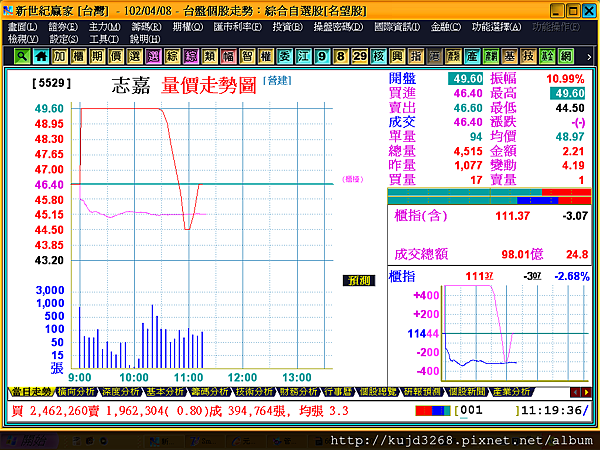Click the green 網 toolbar icon

566,56
